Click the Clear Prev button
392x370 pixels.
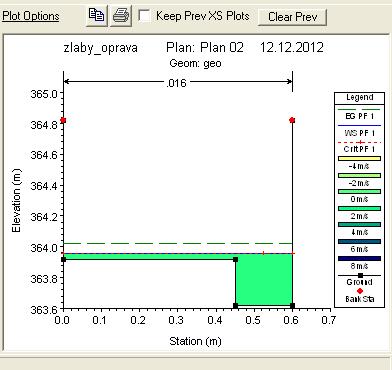tap(292, 16)
